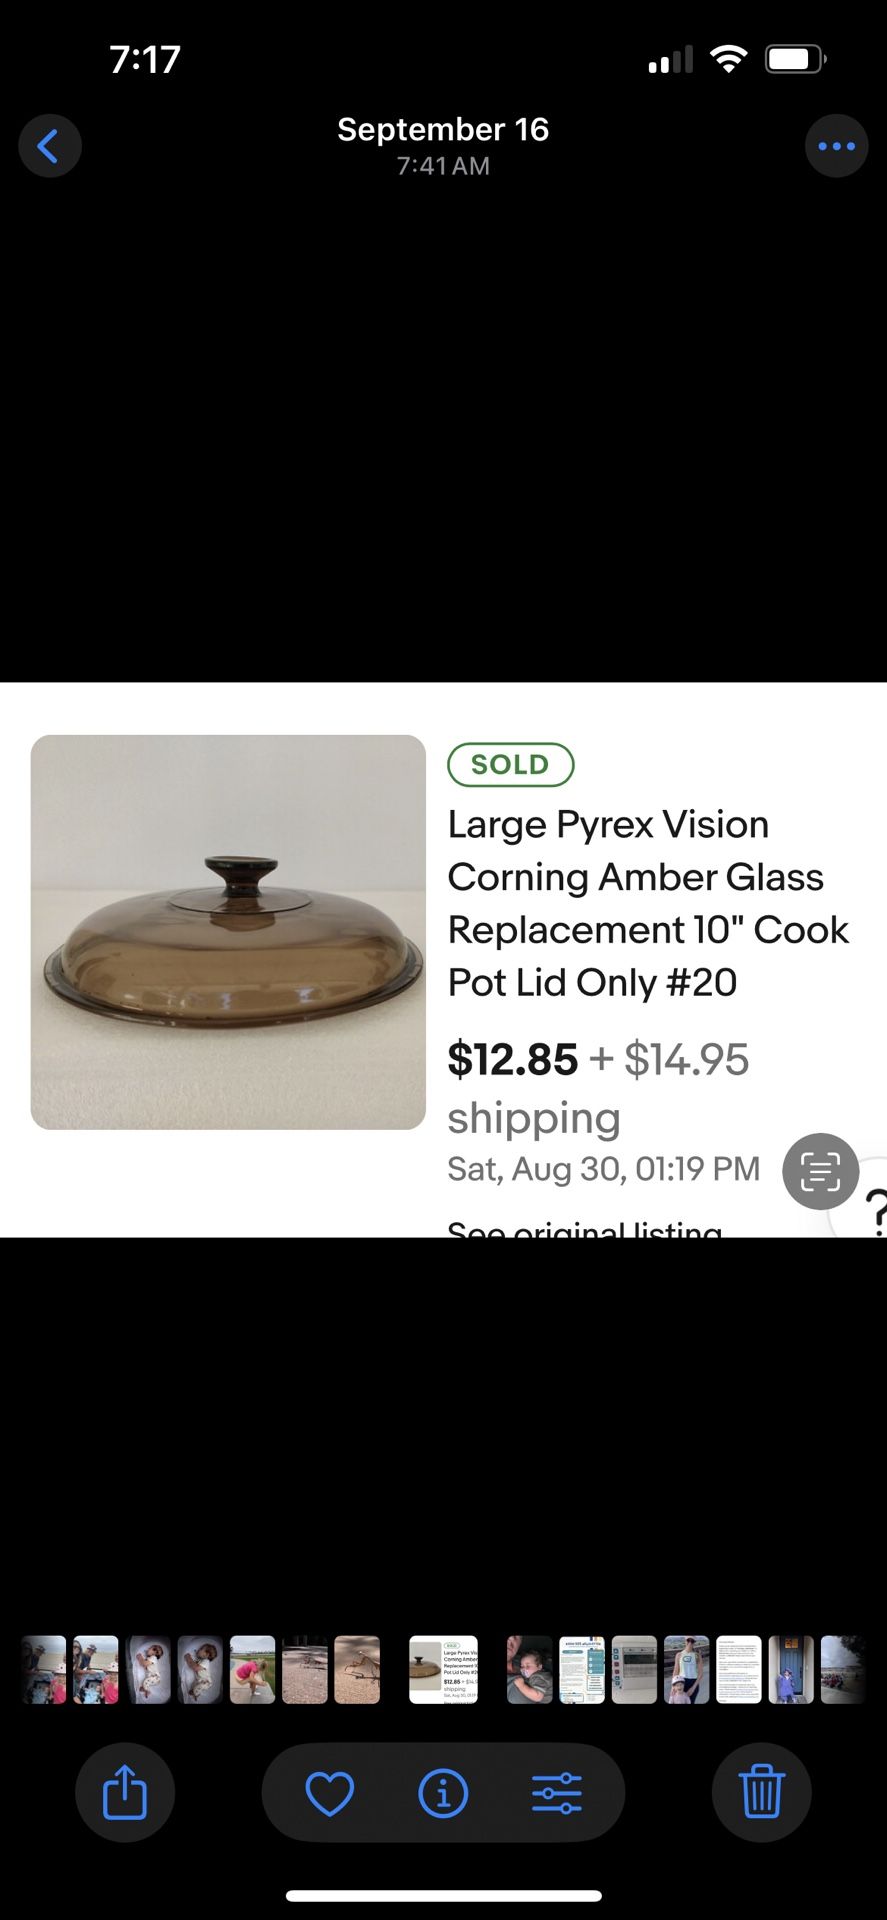This screenshot has height=1920, width=887.
Task: Tap the amber glass lid image
Action: 228,932
